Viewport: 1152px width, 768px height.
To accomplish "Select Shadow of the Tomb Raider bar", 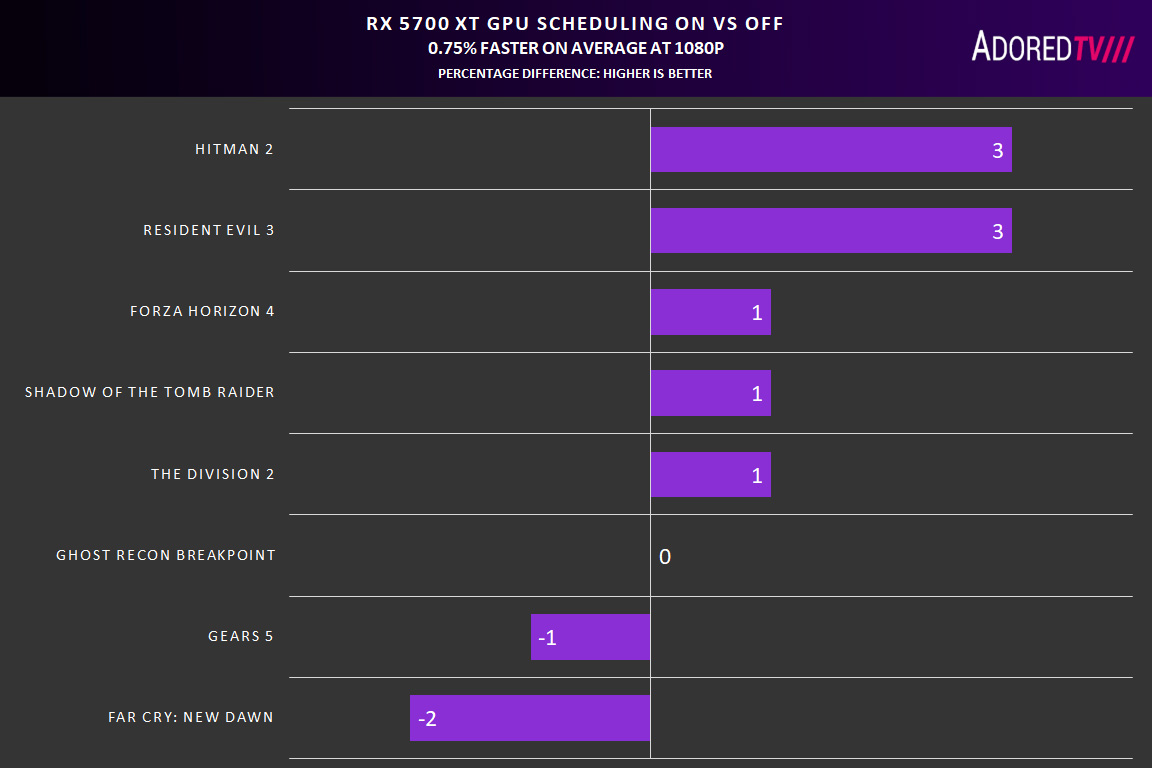I will (710, 393).
